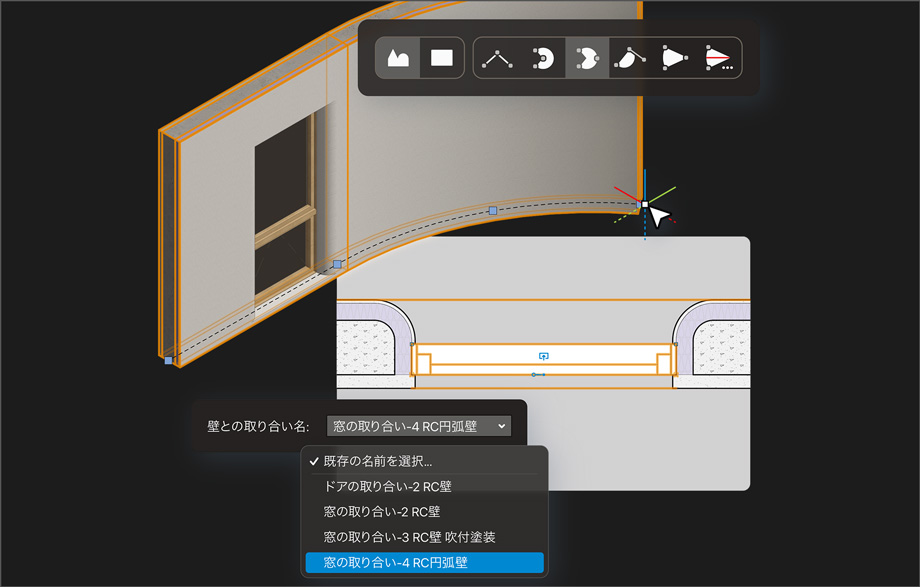Click the white endpoint handle at the cursor

(x=645, y=204)
